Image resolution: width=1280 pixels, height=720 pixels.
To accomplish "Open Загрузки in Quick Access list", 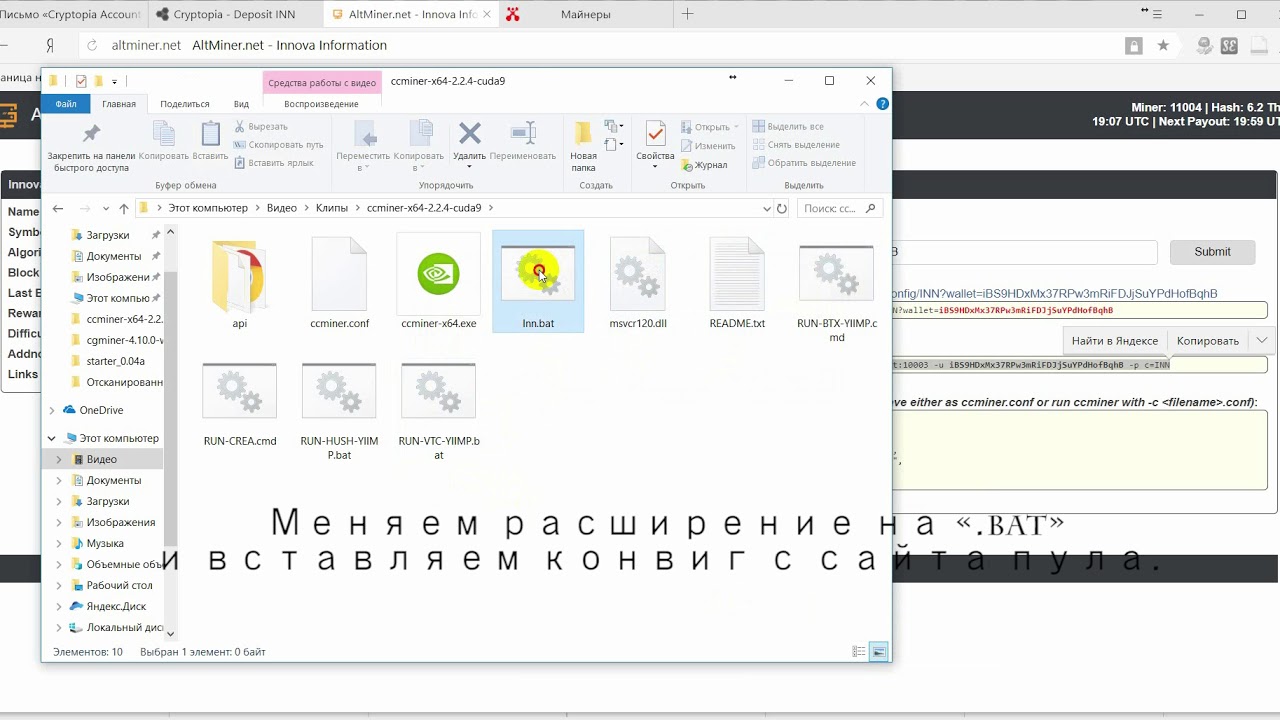I will coord(107,235).
